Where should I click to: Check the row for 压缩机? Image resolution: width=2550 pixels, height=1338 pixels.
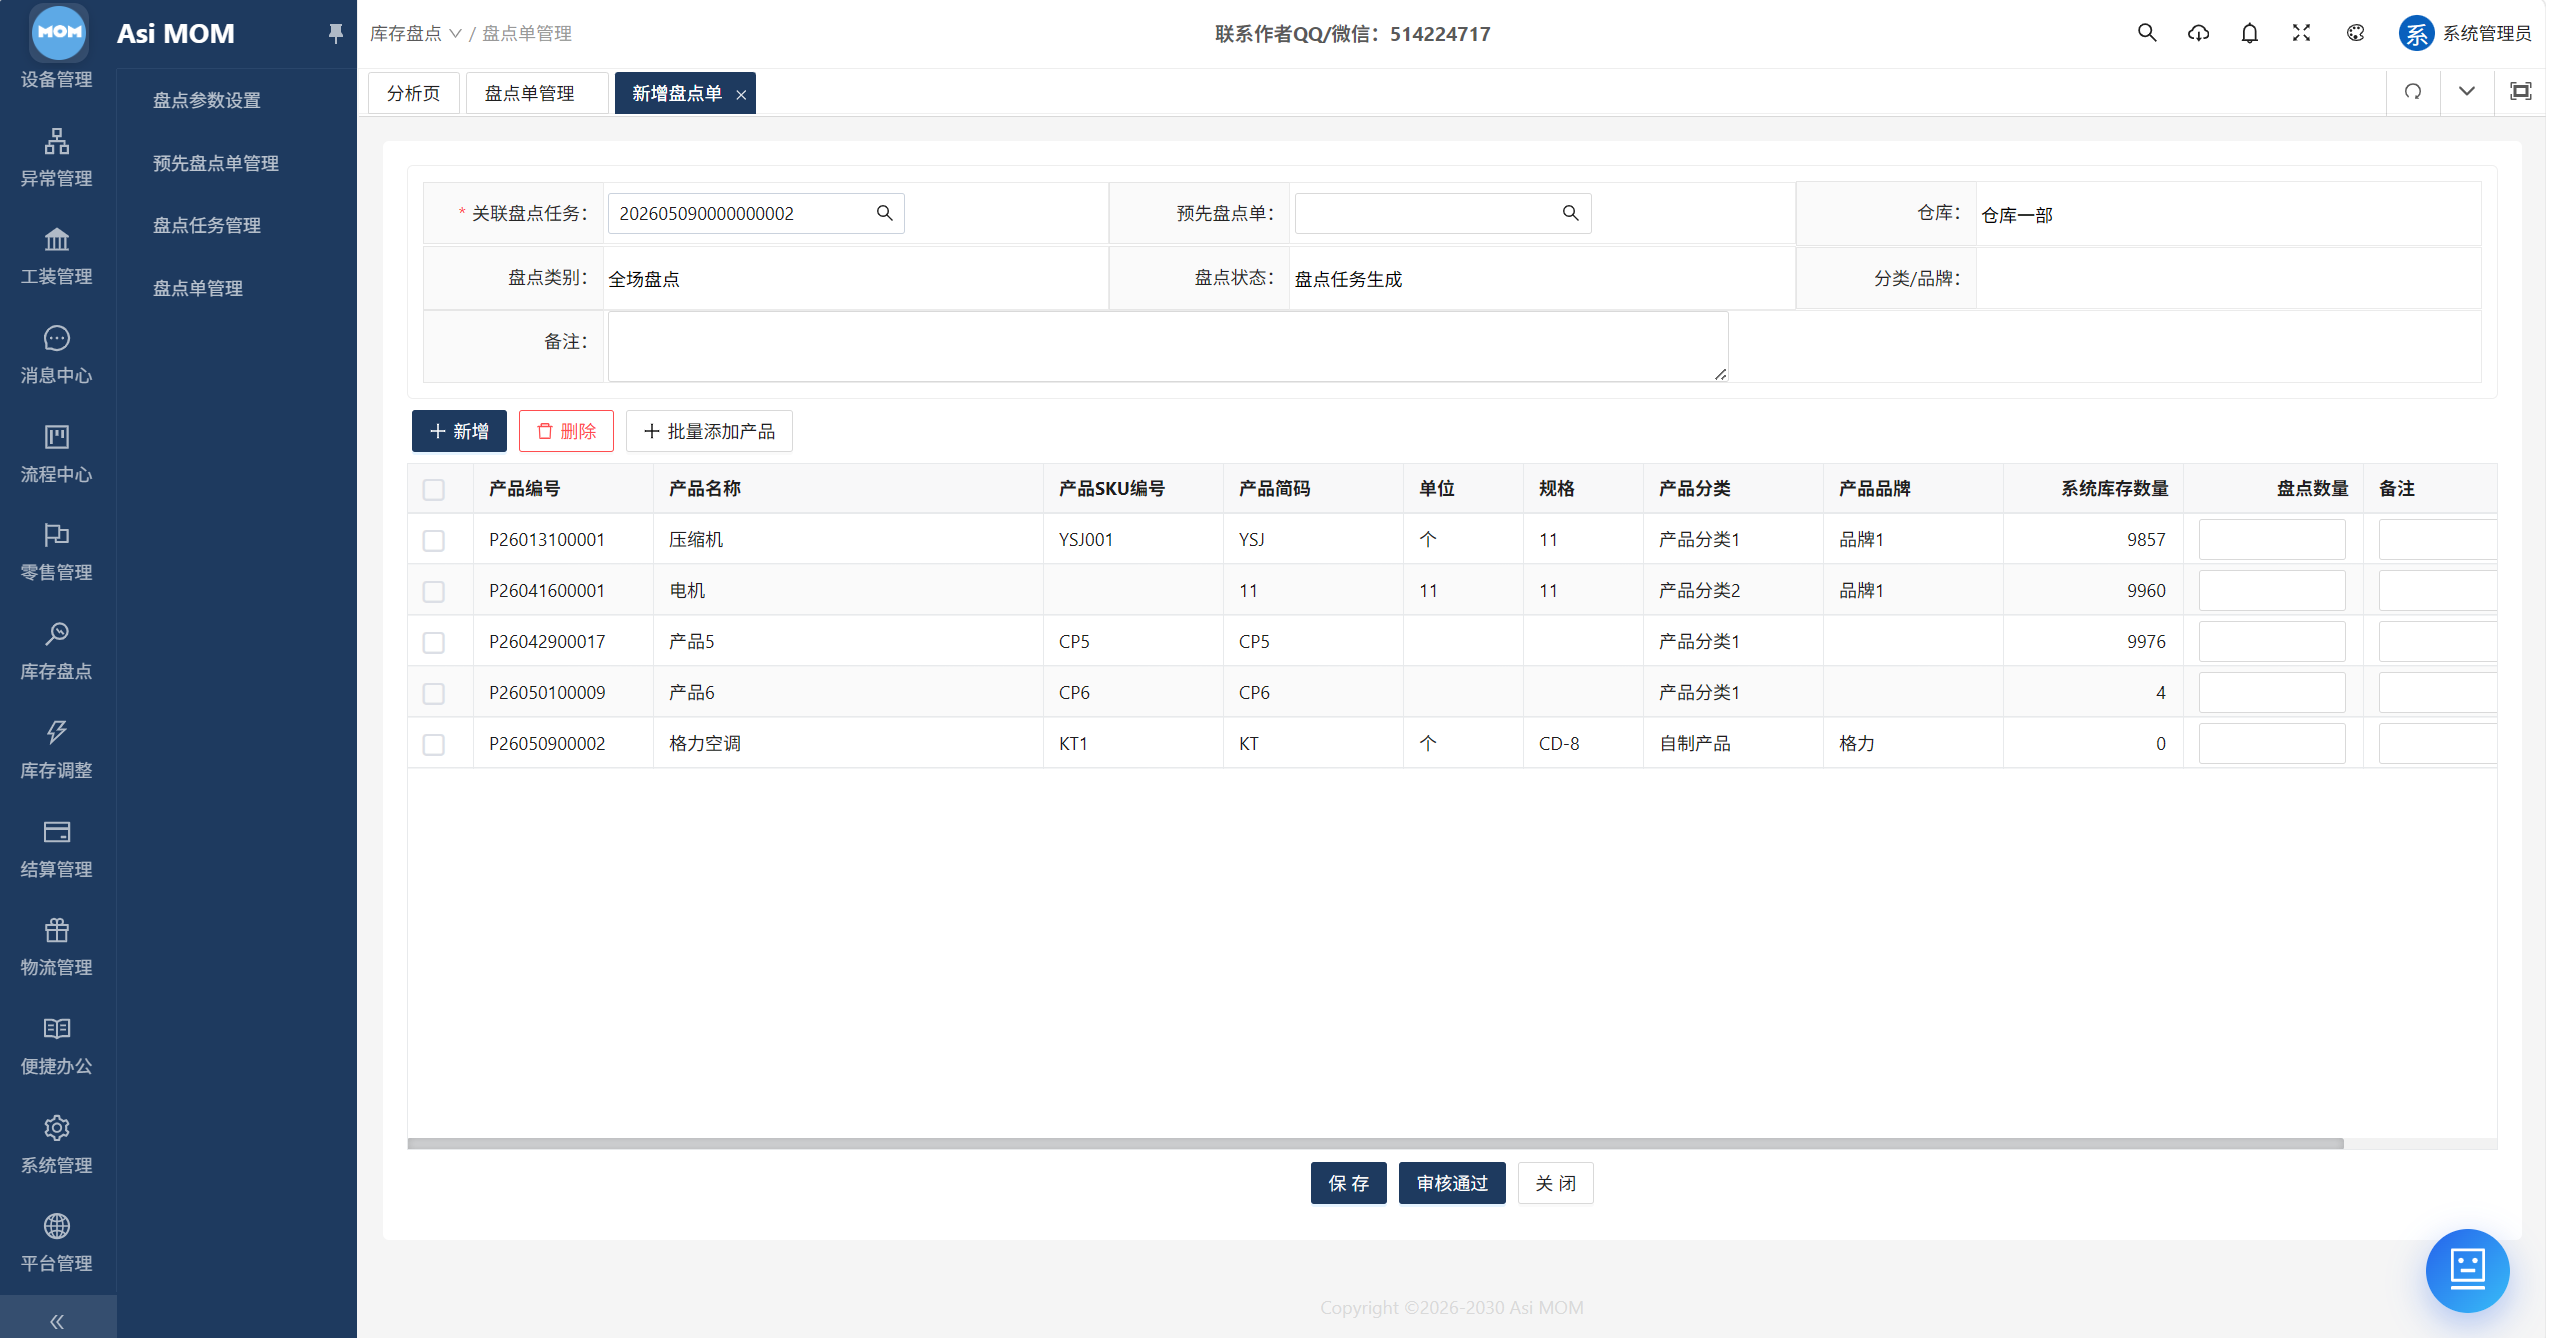coord(434,541)
